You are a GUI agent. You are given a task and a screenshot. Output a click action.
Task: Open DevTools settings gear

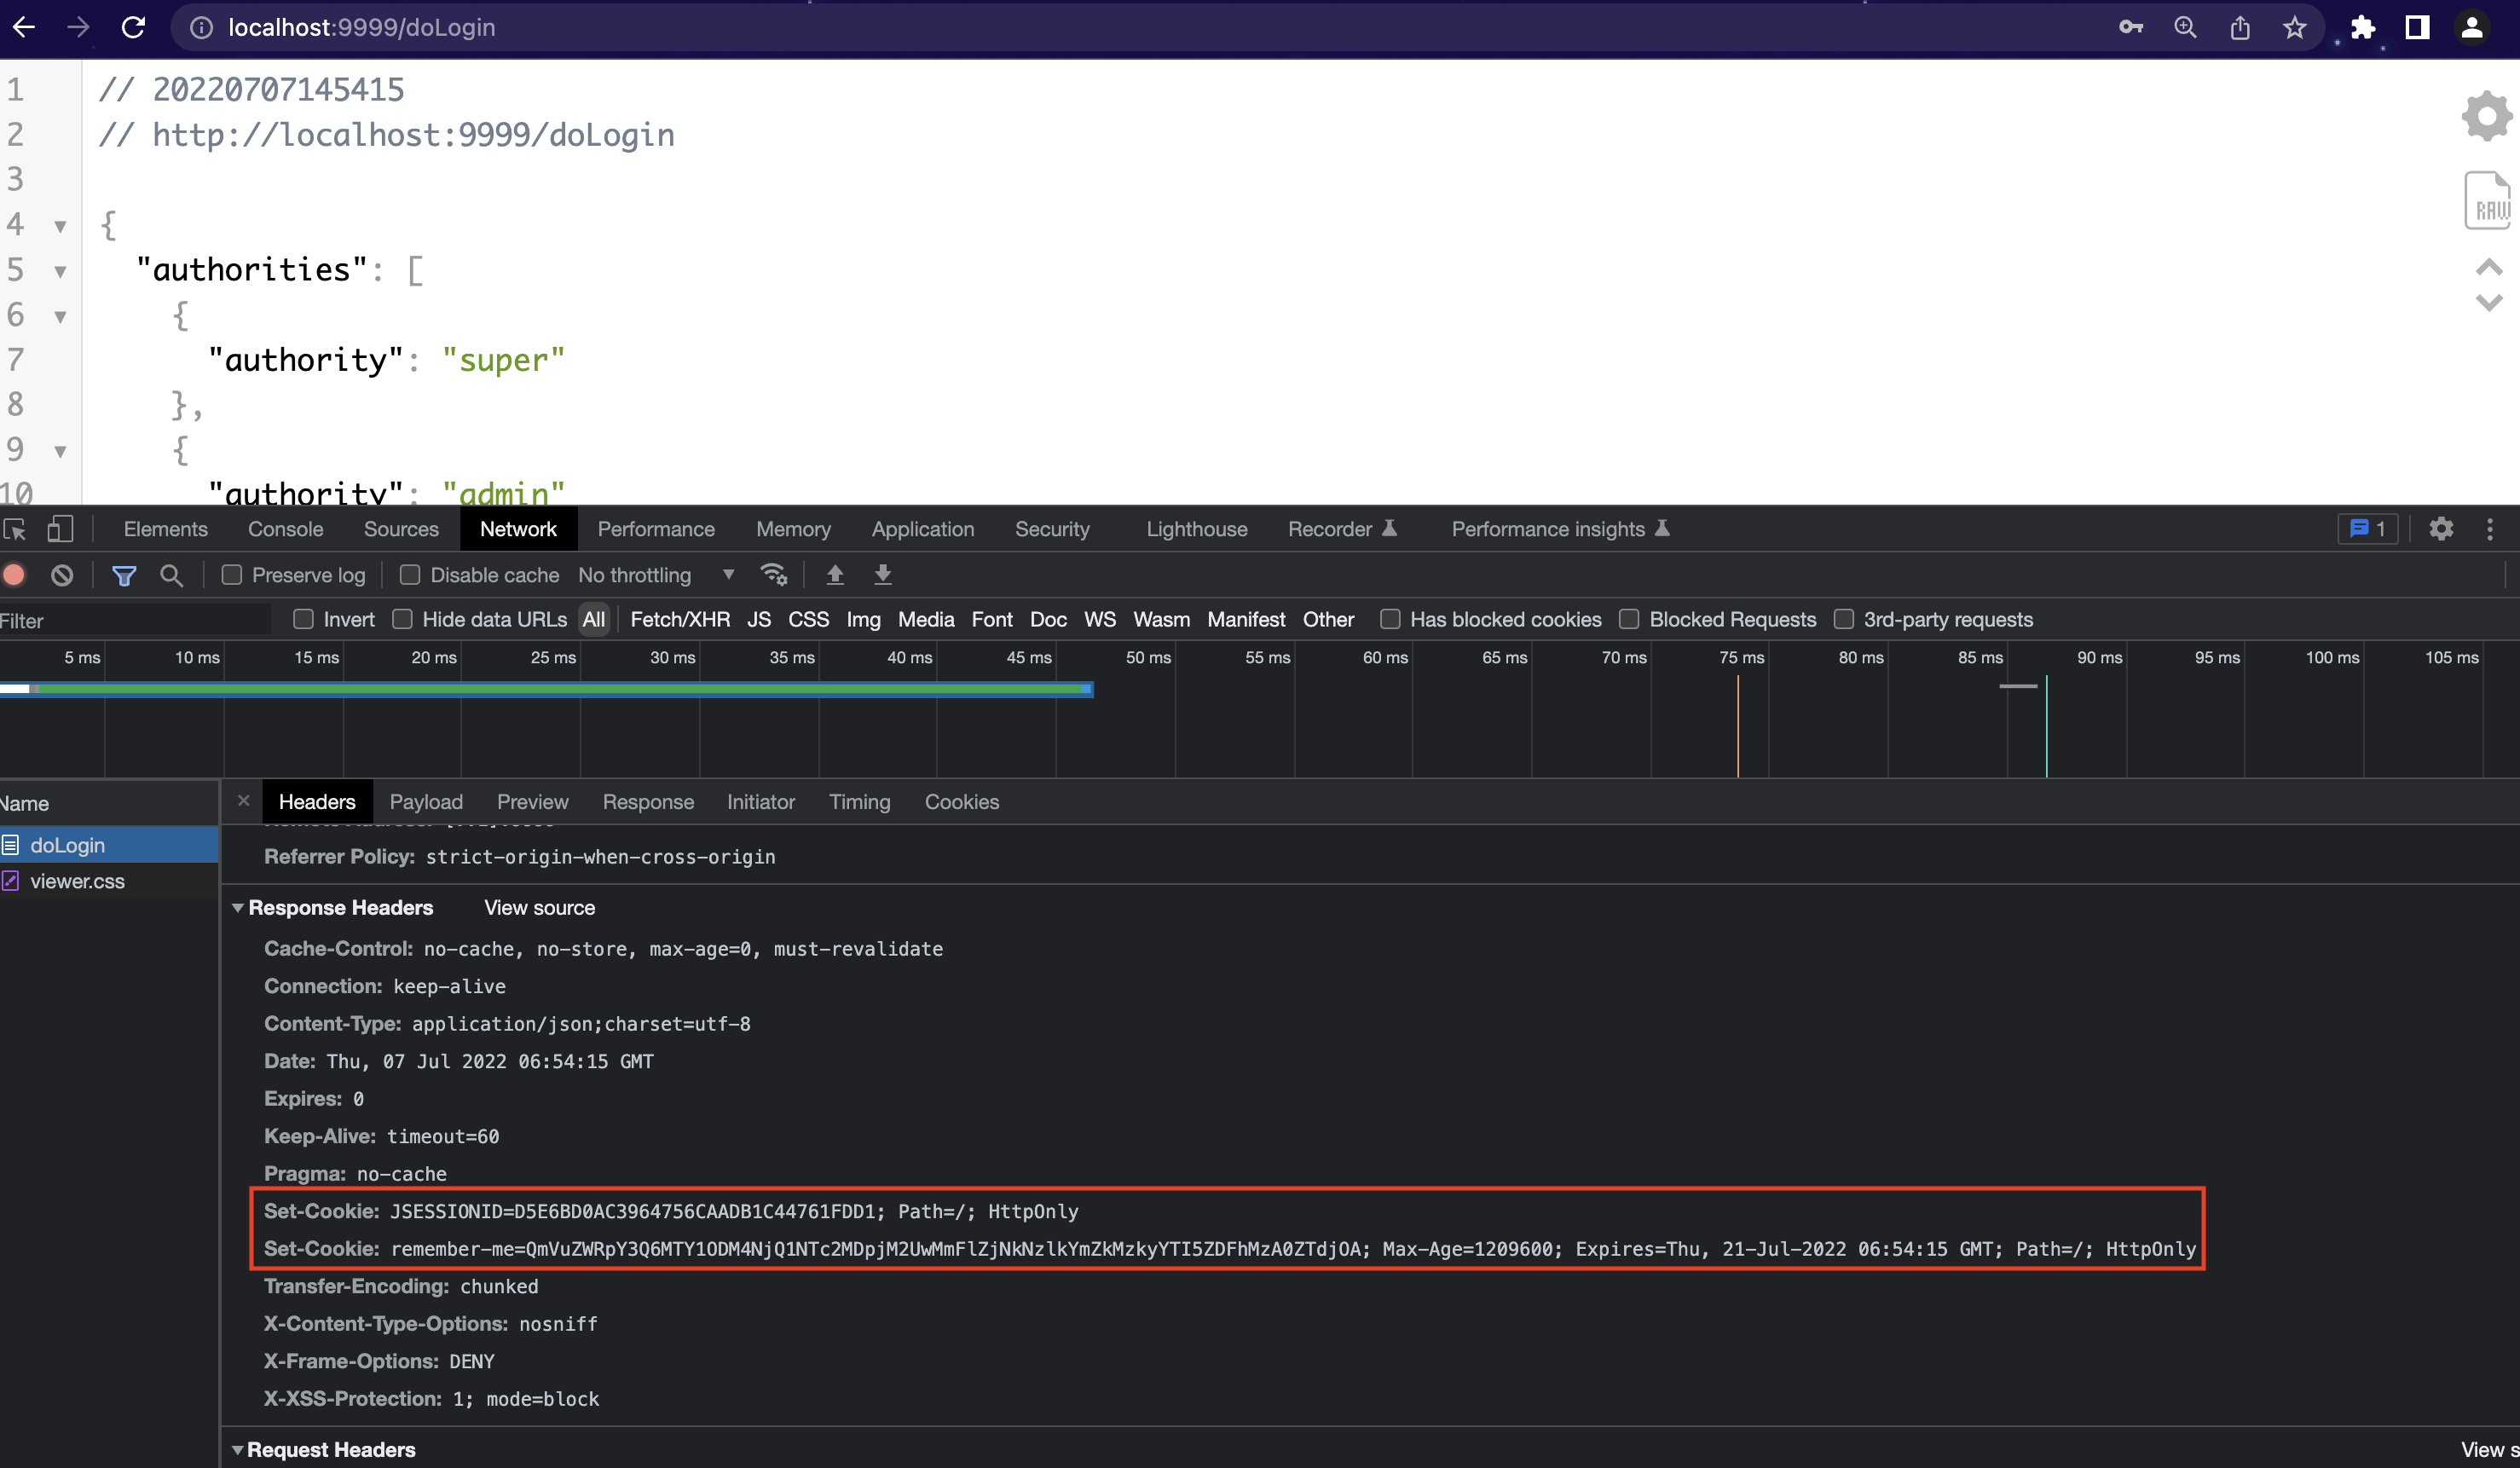coord(2441,529)
